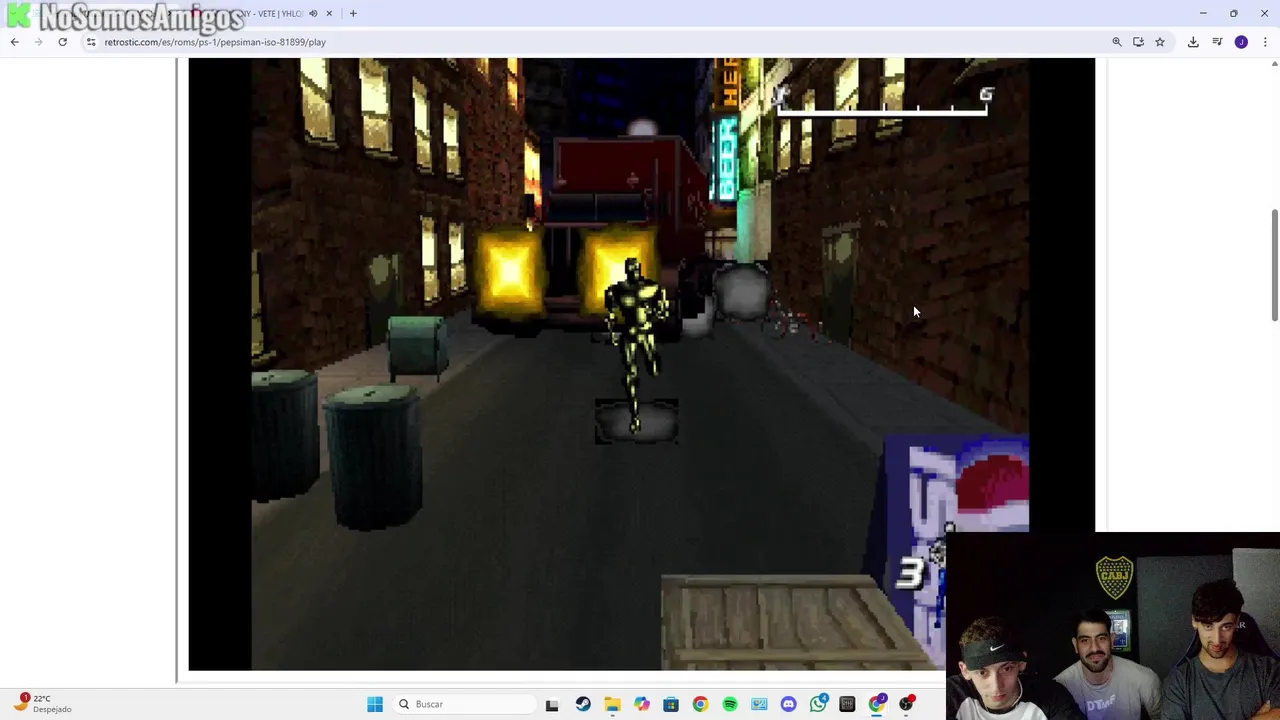Viewport: 1280px width, 720px height.
Task: Close the current browser tab
Action: 329,14
